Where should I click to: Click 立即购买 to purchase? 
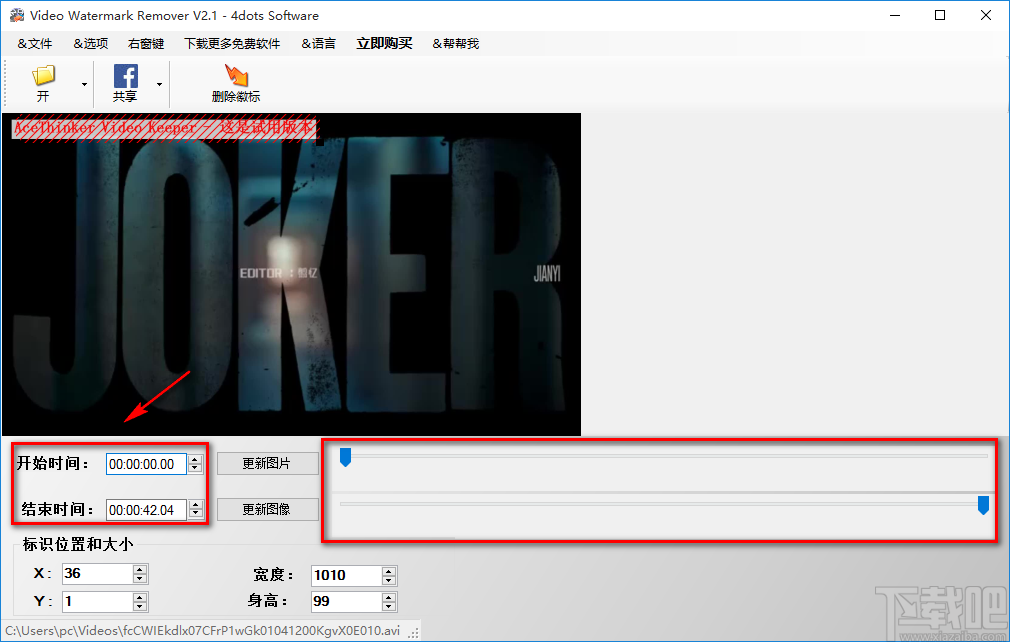[x=384, y=43]
